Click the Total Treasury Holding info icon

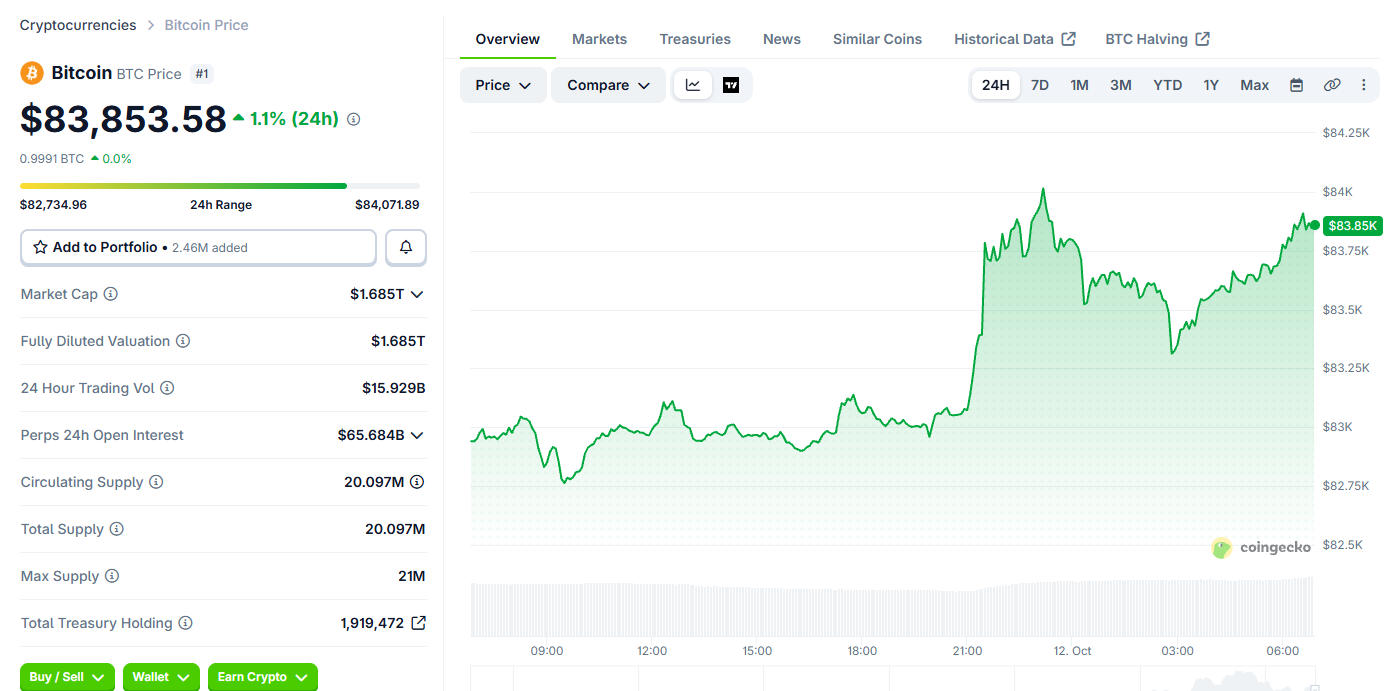click(x=185, y=623)
